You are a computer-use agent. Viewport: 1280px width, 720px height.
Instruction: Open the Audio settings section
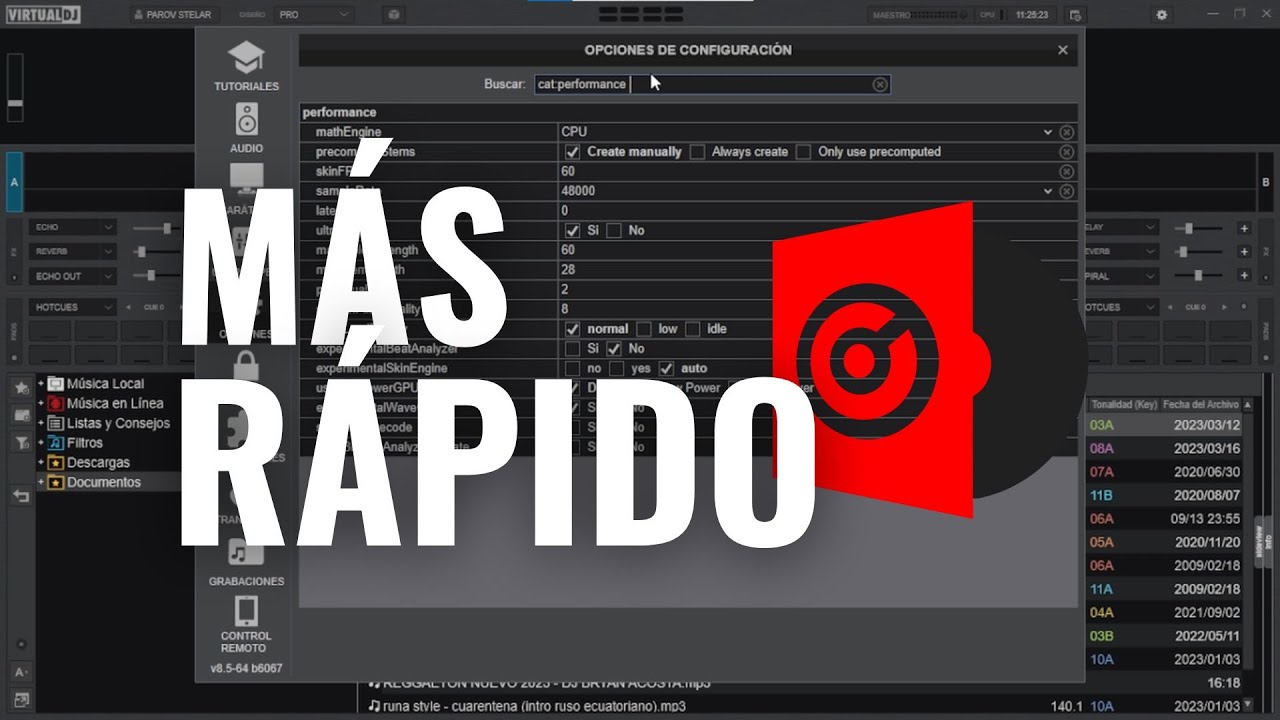tap(246, 126)
